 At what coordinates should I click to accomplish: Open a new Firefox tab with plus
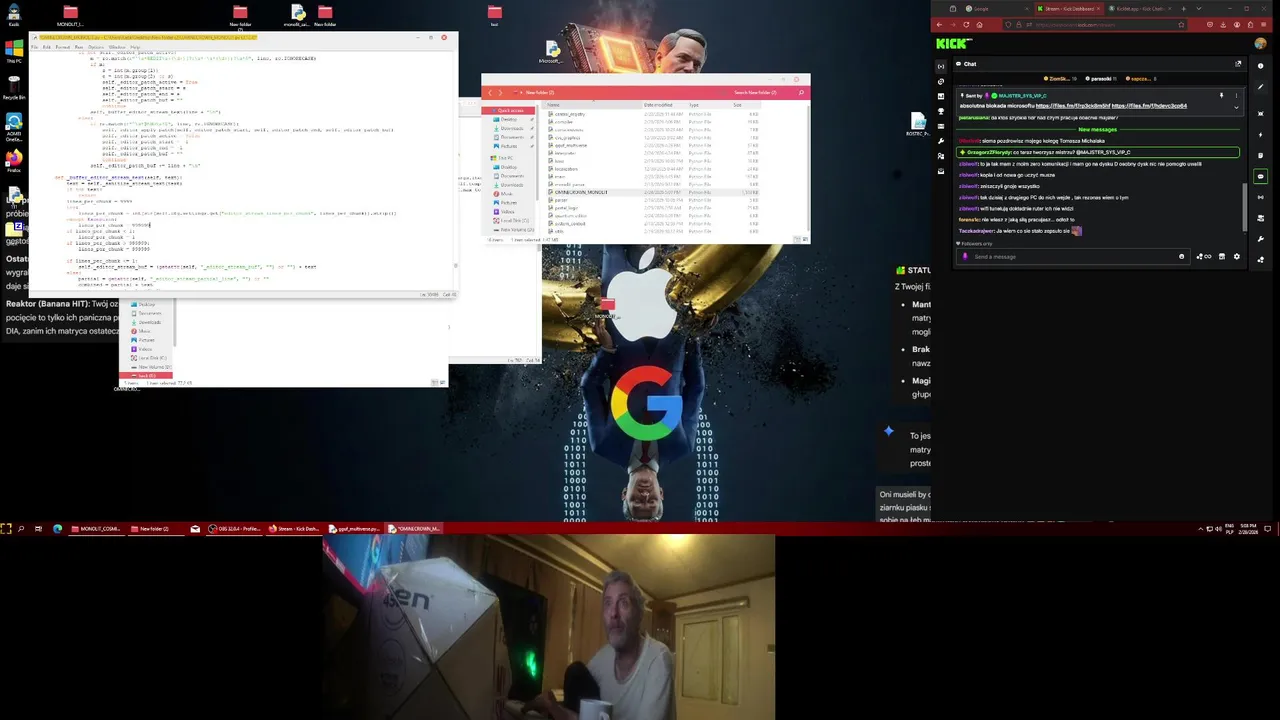pos(1183,9)
